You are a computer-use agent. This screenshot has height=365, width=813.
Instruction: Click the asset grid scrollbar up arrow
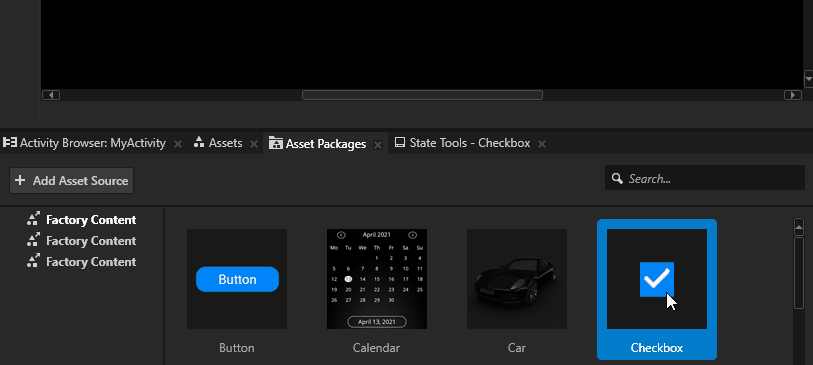799,227
